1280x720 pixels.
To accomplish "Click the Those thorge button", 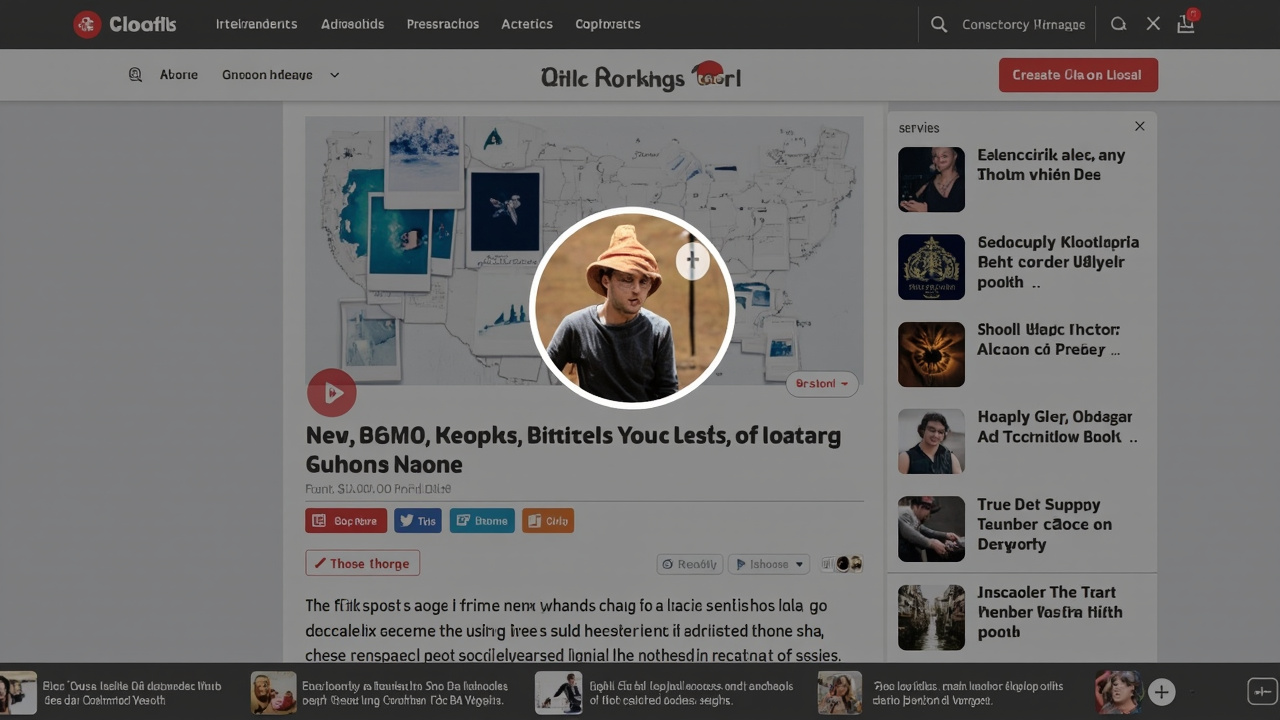I will [362, 563].
